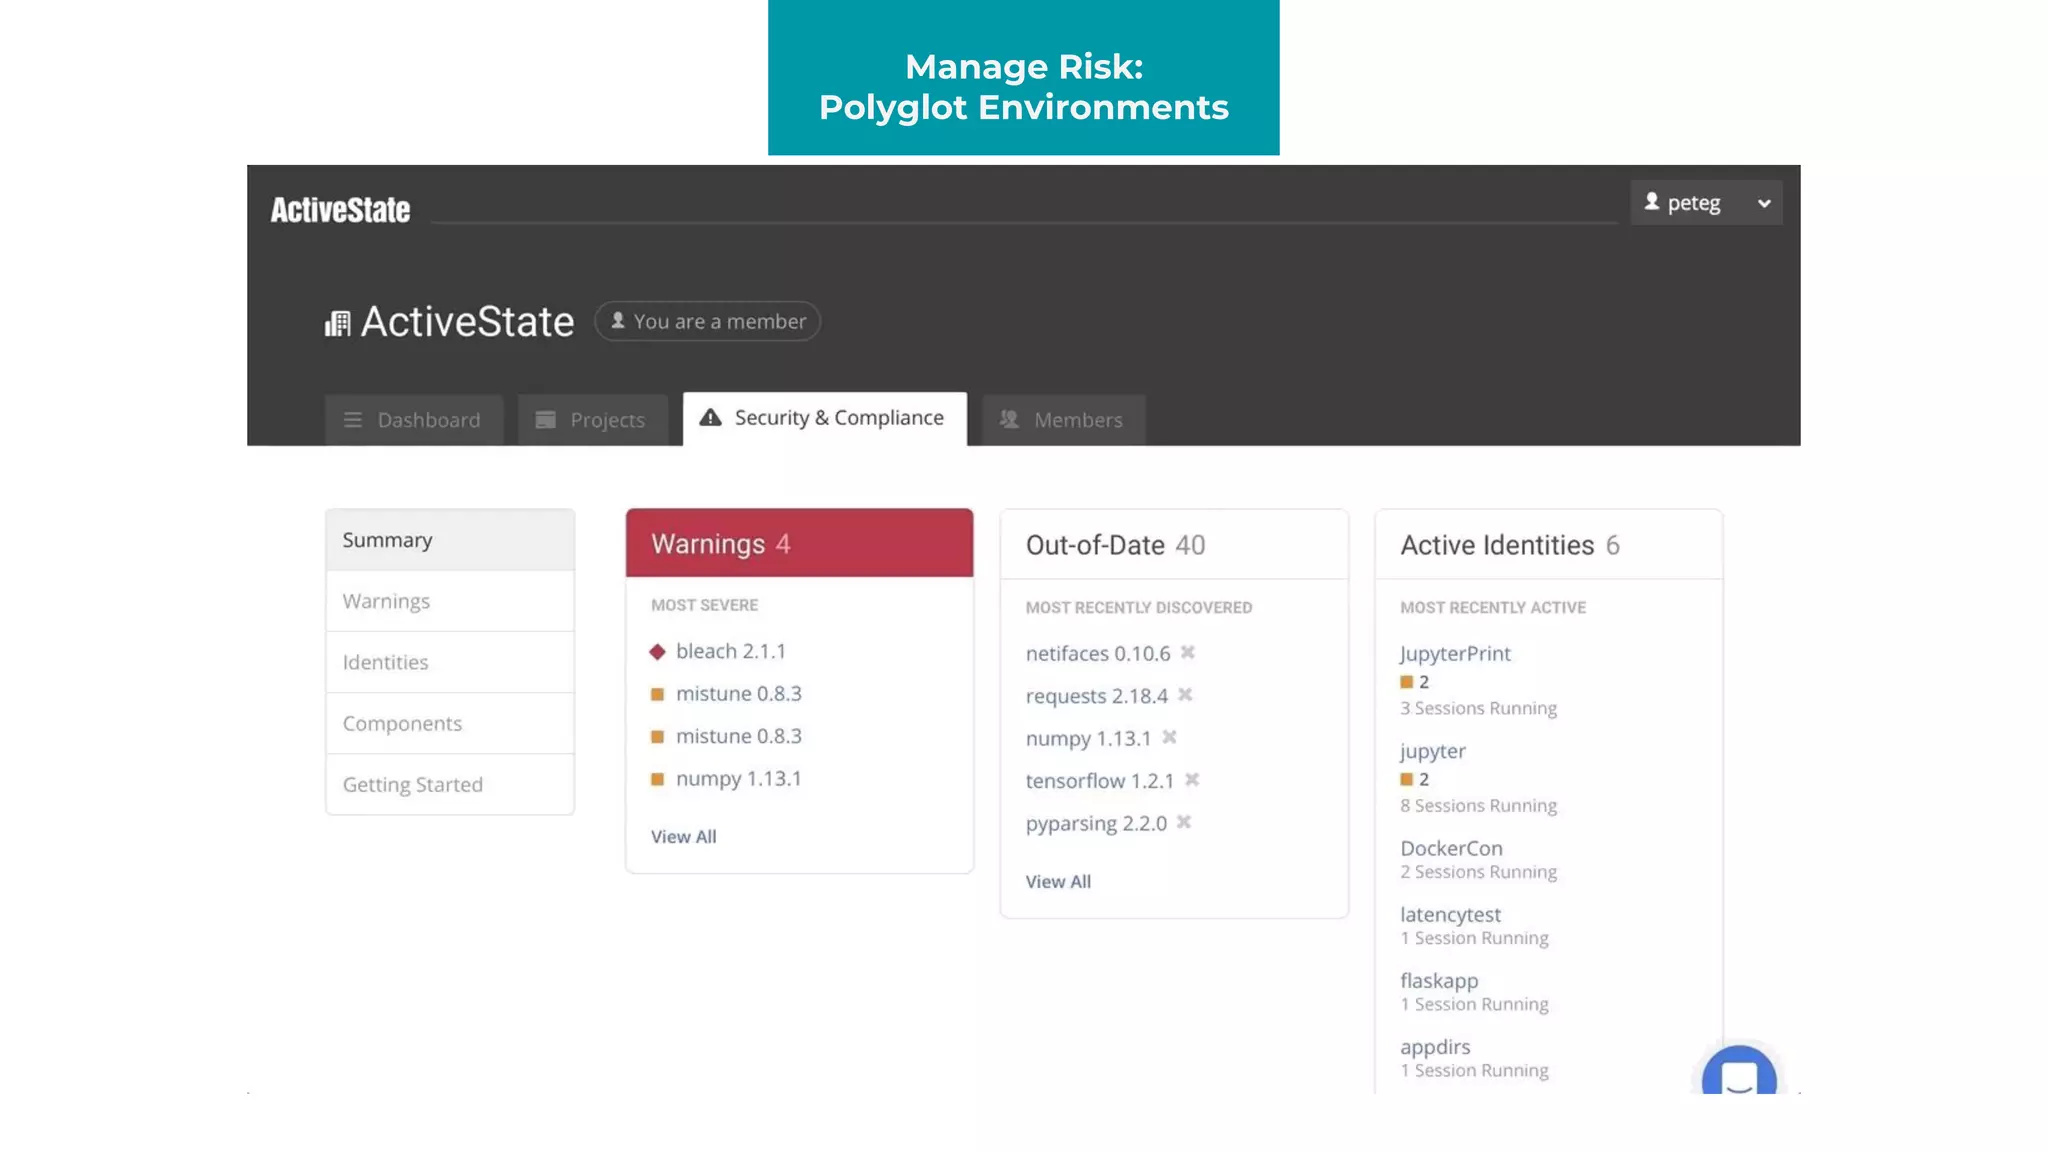Click View All under Warnings
The image size is (2048, 1152).
(684, 837)
